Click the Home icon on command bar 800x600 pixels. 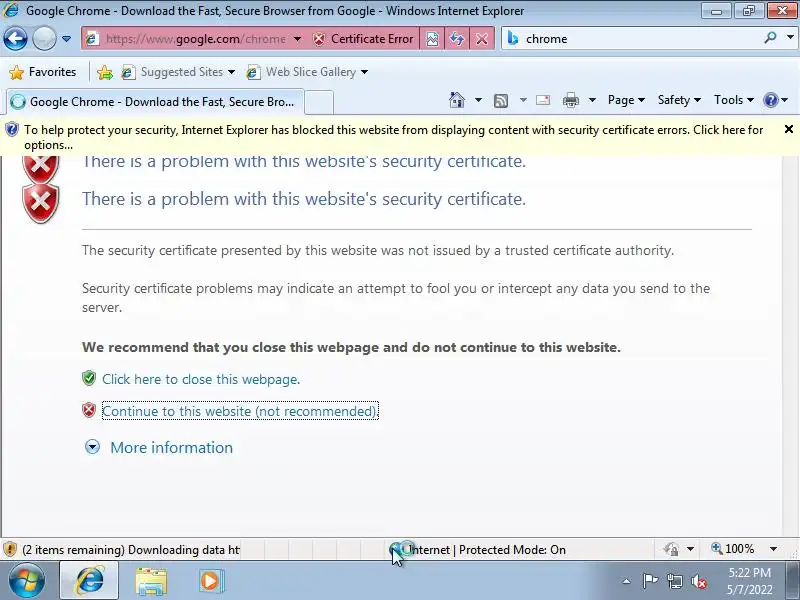[457, 100]
